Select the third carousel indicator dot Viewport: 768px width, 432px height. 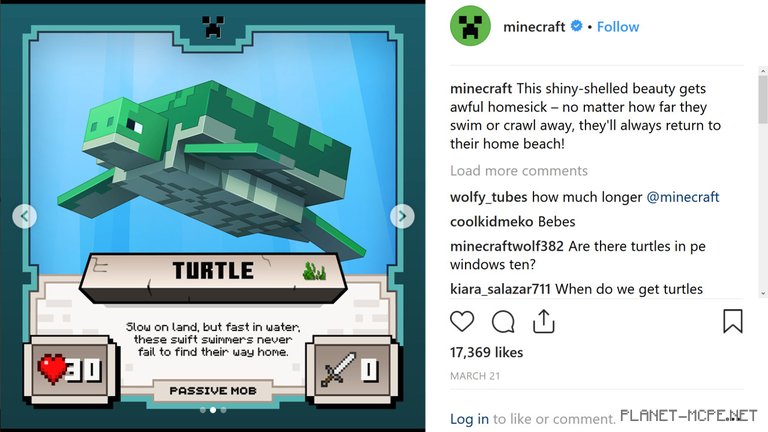click(223, 410)
